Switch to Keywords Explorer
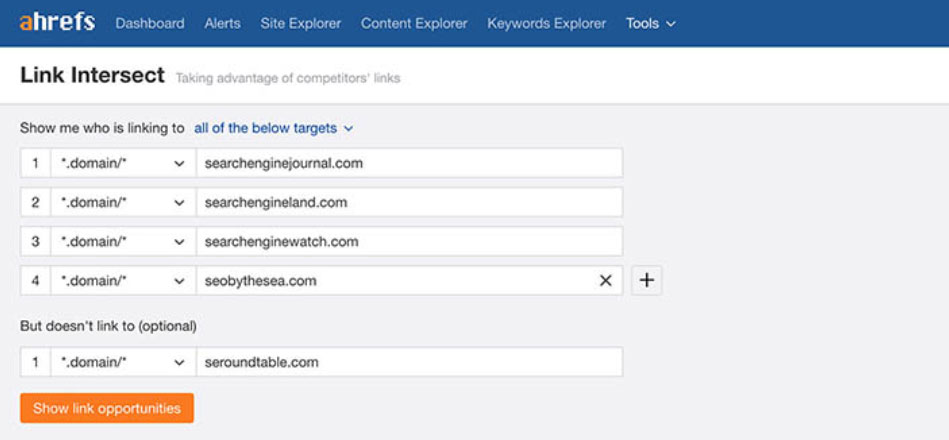Viewport: 949px width, 440px height. click(546, 23)
